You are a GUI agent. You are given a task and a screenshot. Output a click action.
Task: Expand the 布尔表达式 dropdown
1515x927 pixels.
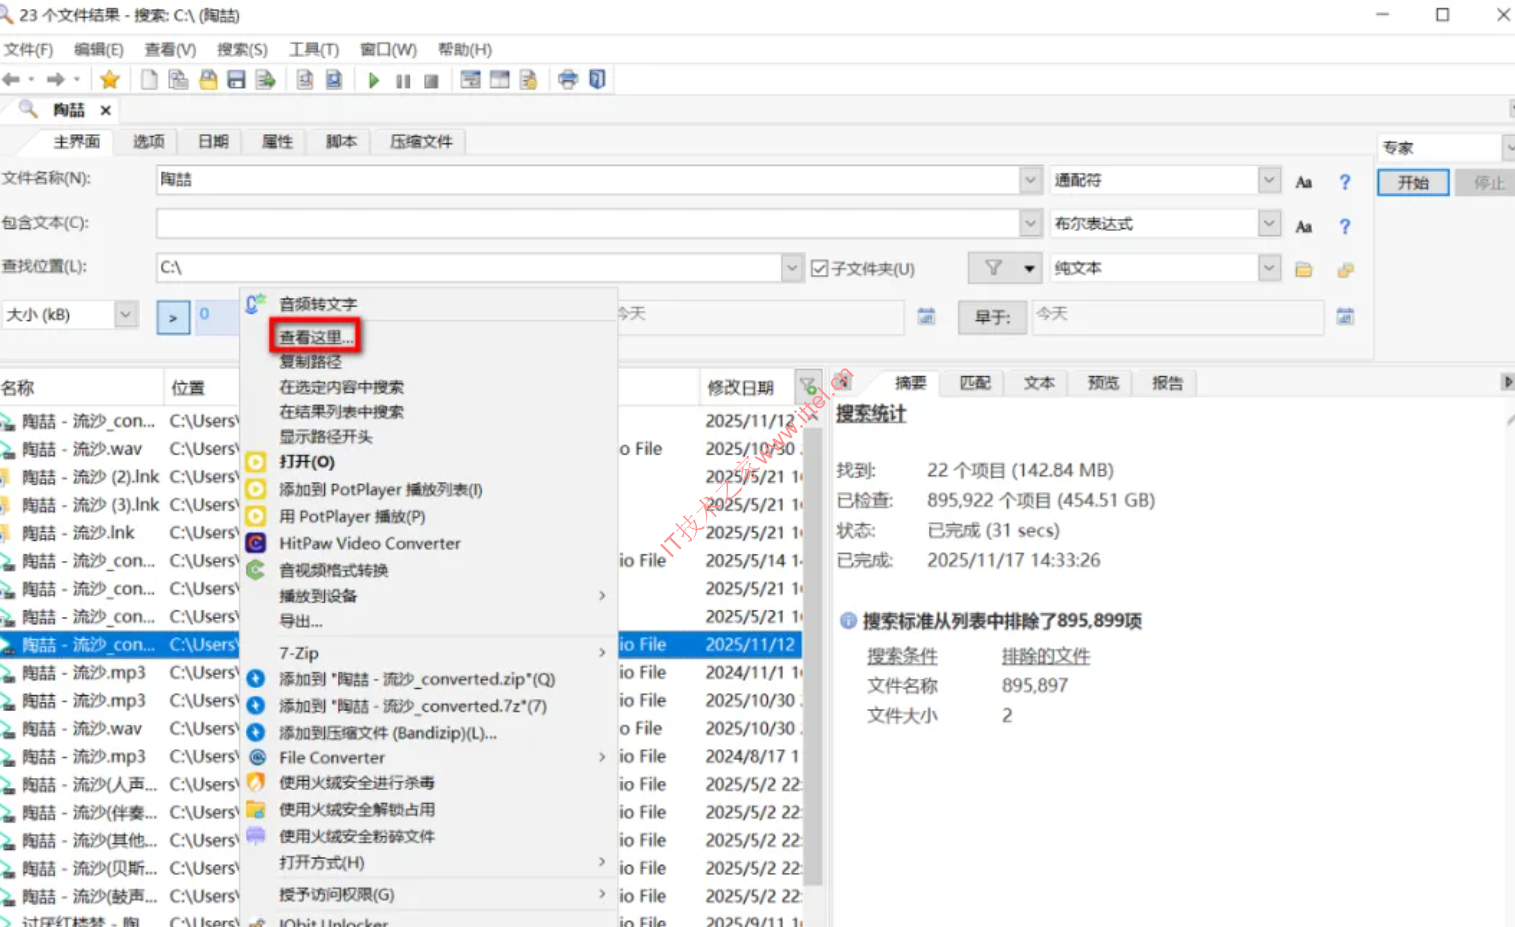coord(1269,223)
